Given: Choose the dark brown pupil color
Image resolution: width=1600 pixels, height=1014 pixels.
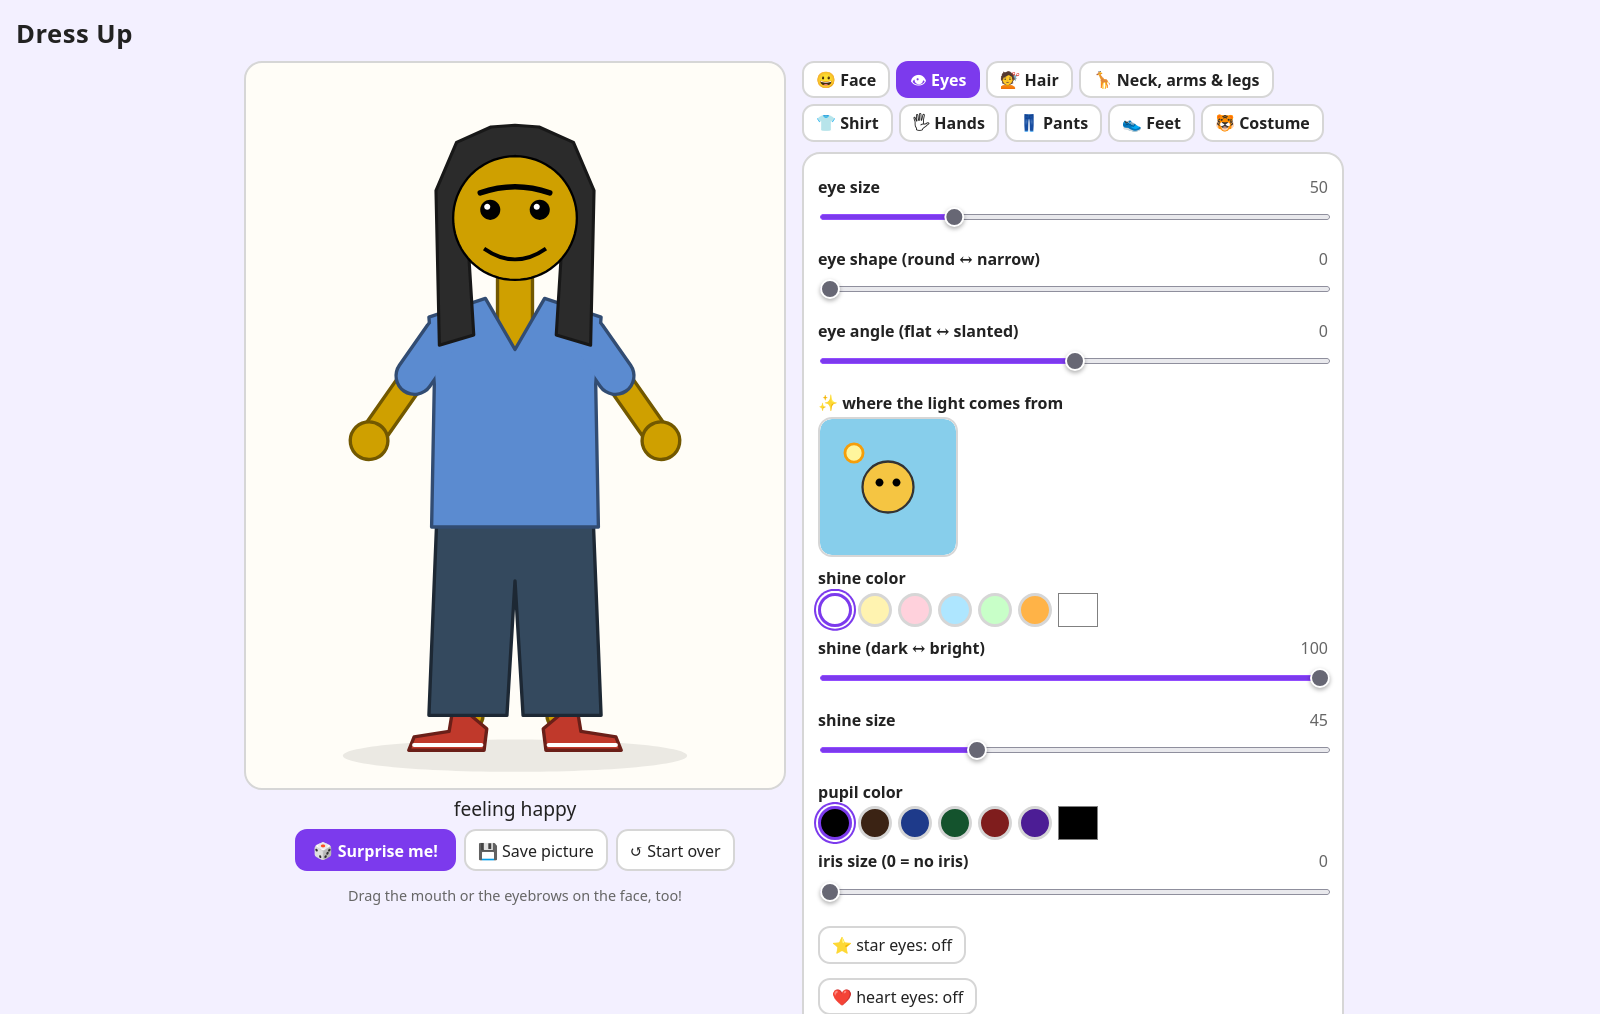Looking at the screenshot, I should point(875,823).
